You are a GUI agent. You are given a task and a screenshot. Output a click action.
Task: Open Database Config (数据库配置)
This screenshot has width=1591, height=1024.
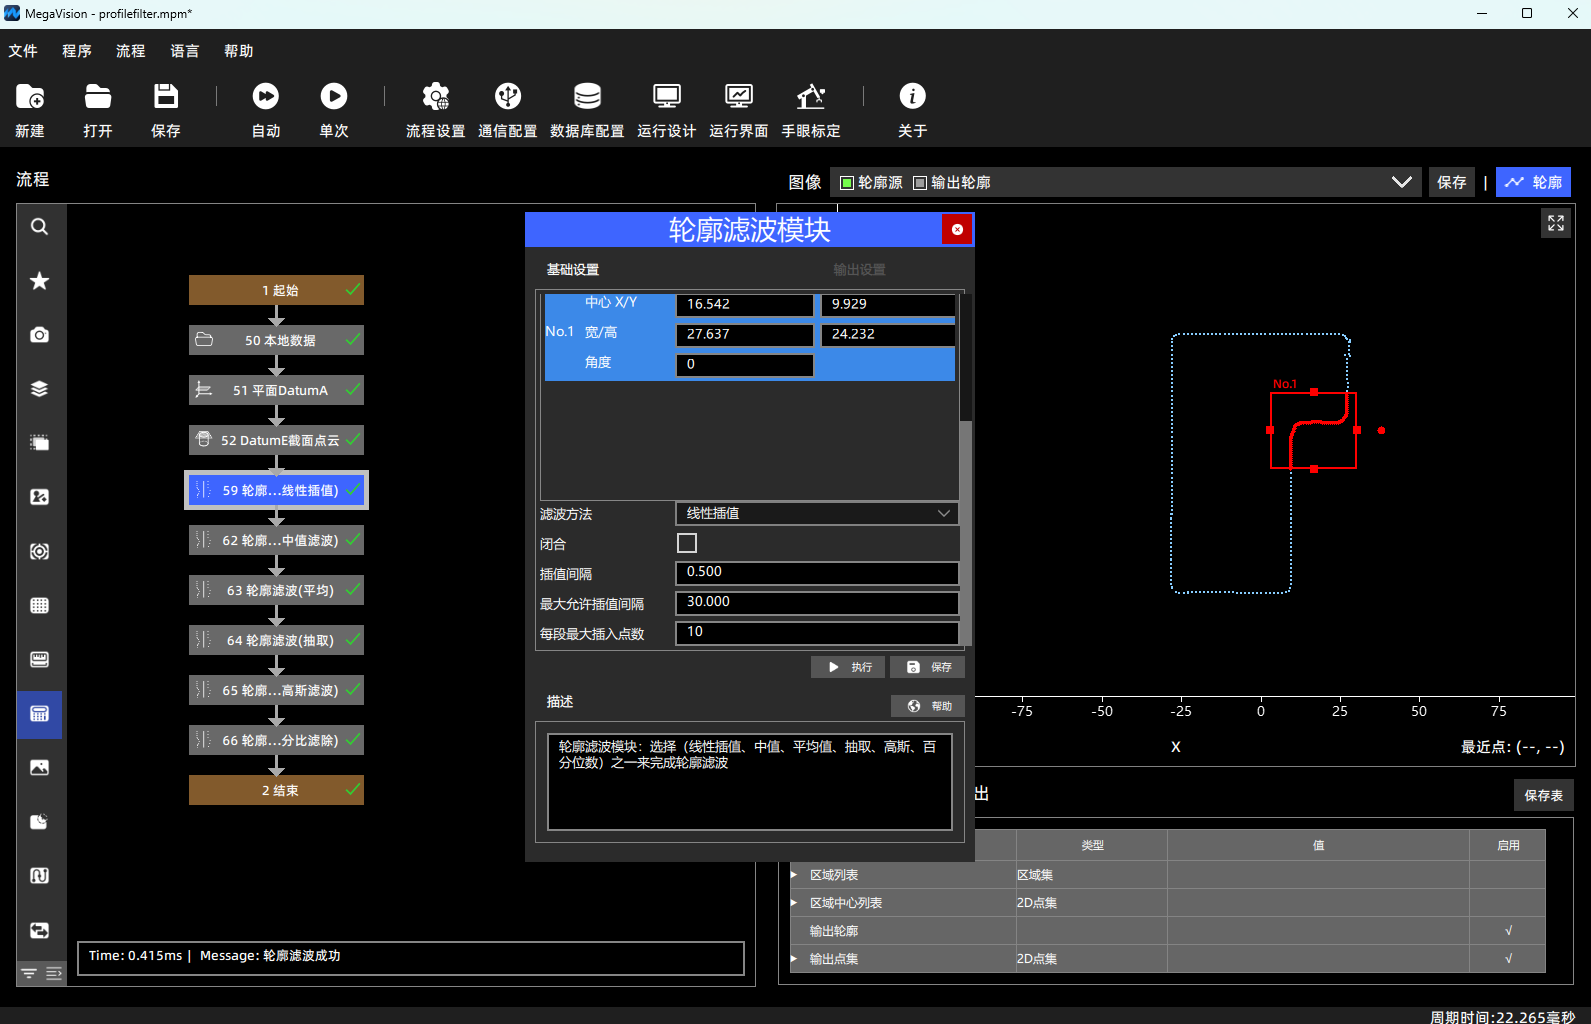point(587,97)
